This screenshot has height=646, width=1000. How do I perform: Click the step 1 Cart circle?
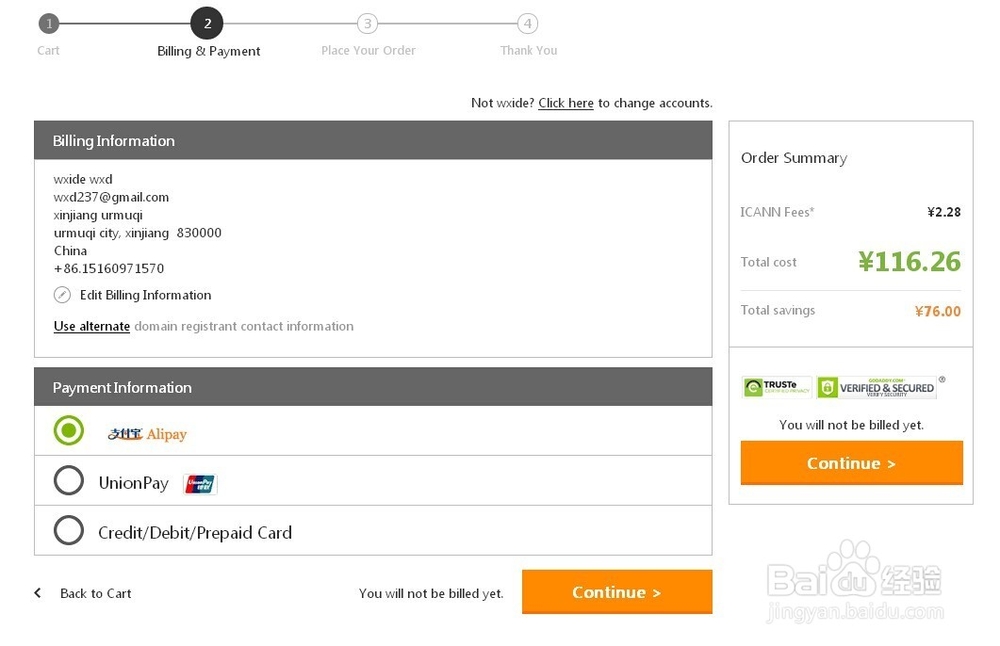(x=49, y=23)
